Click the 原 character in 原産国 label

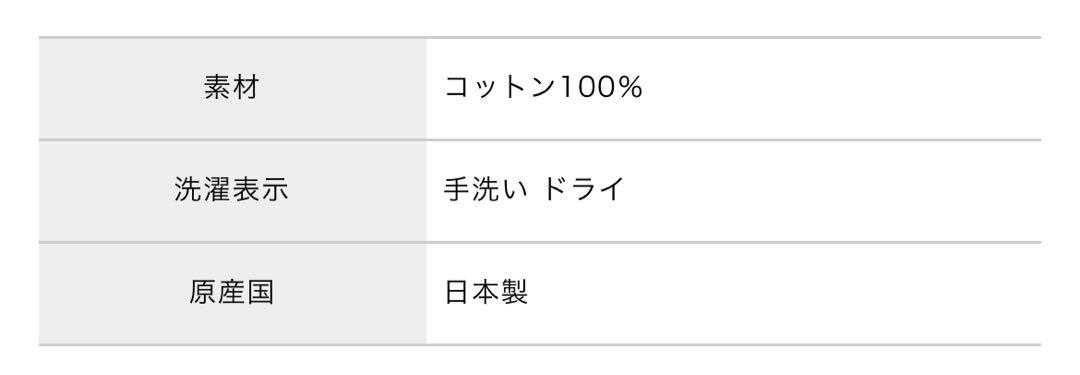click(x=203, y=292)
